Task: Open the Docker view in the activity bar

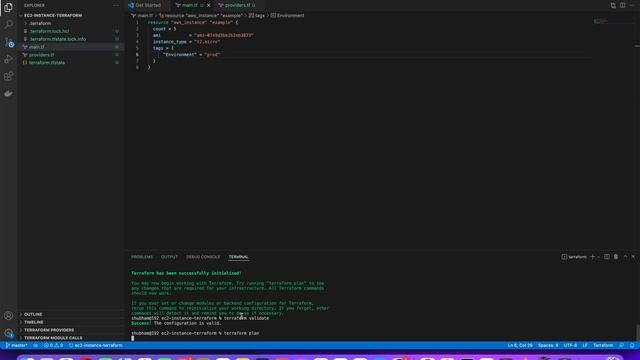Action: [x=8, y=93]
